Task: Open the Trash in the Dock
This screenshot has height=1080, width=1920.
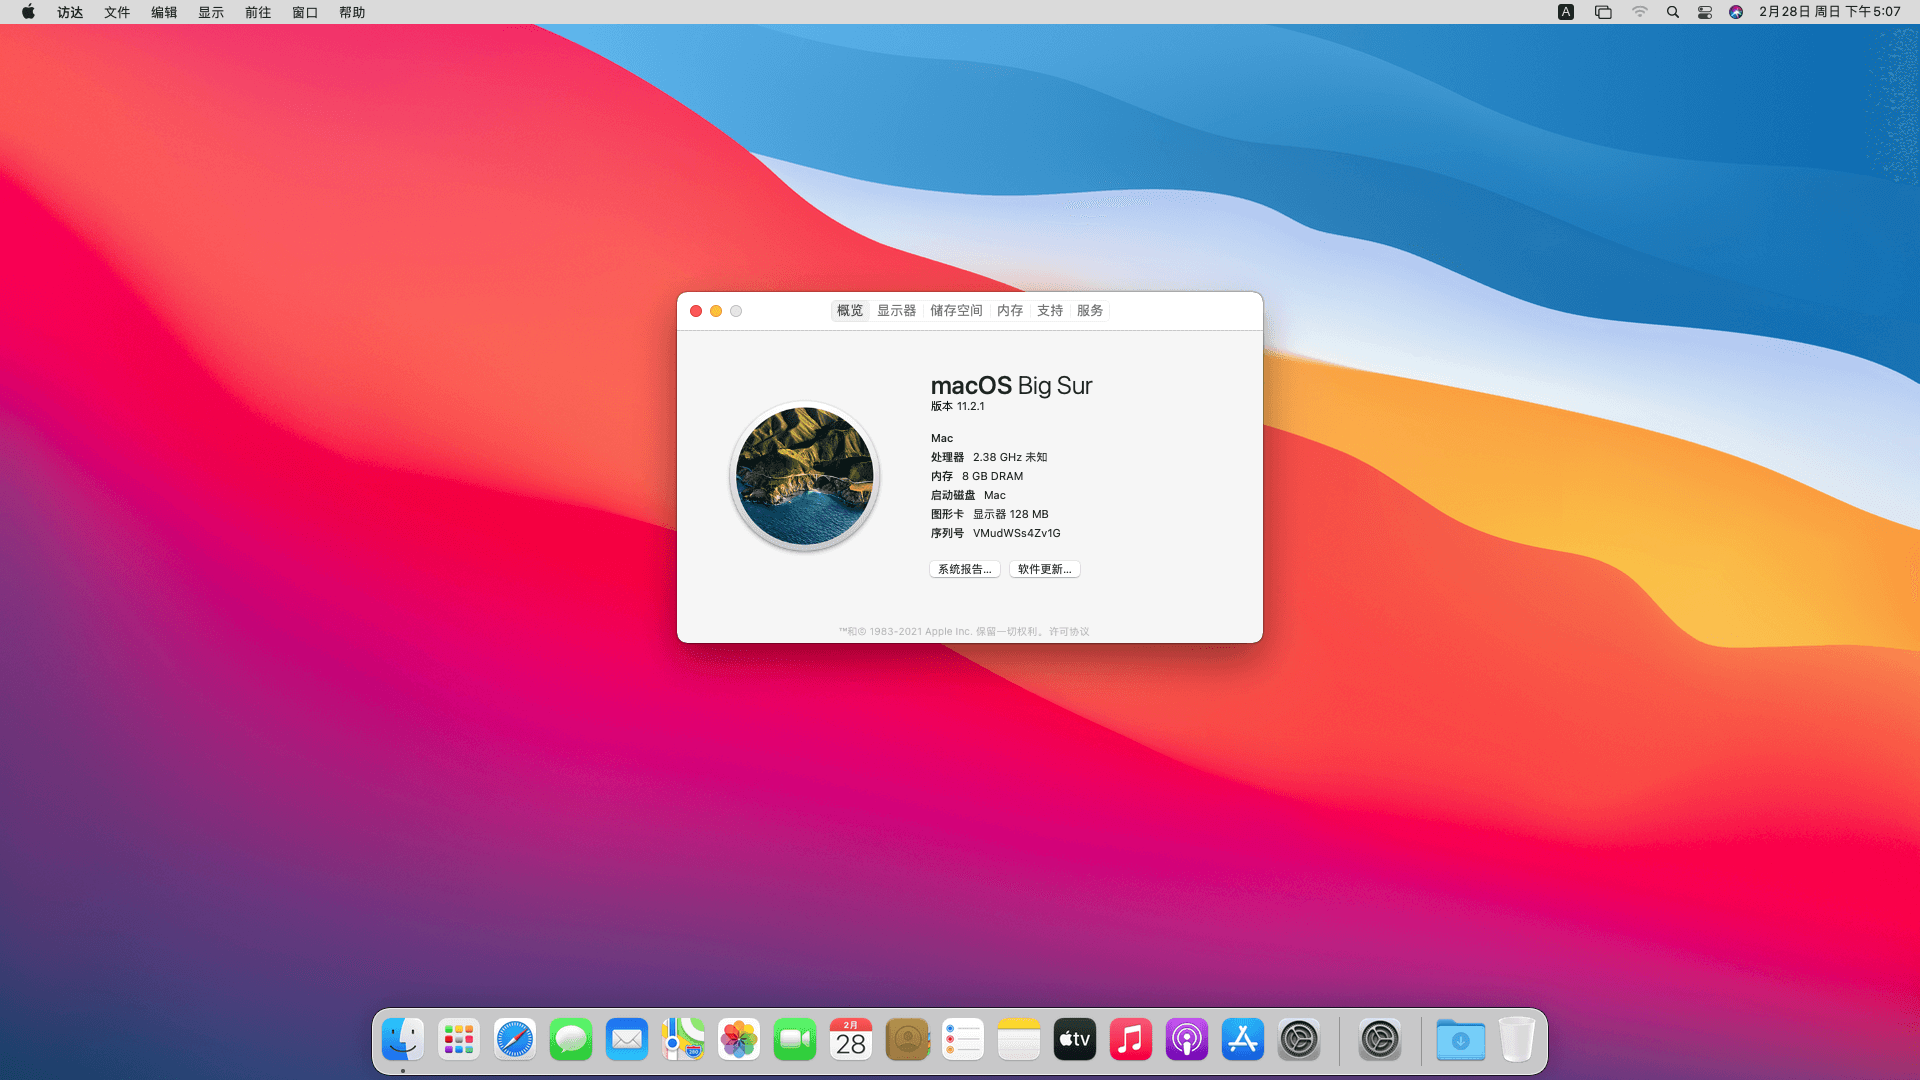Action: [x=1517, y=1040]
